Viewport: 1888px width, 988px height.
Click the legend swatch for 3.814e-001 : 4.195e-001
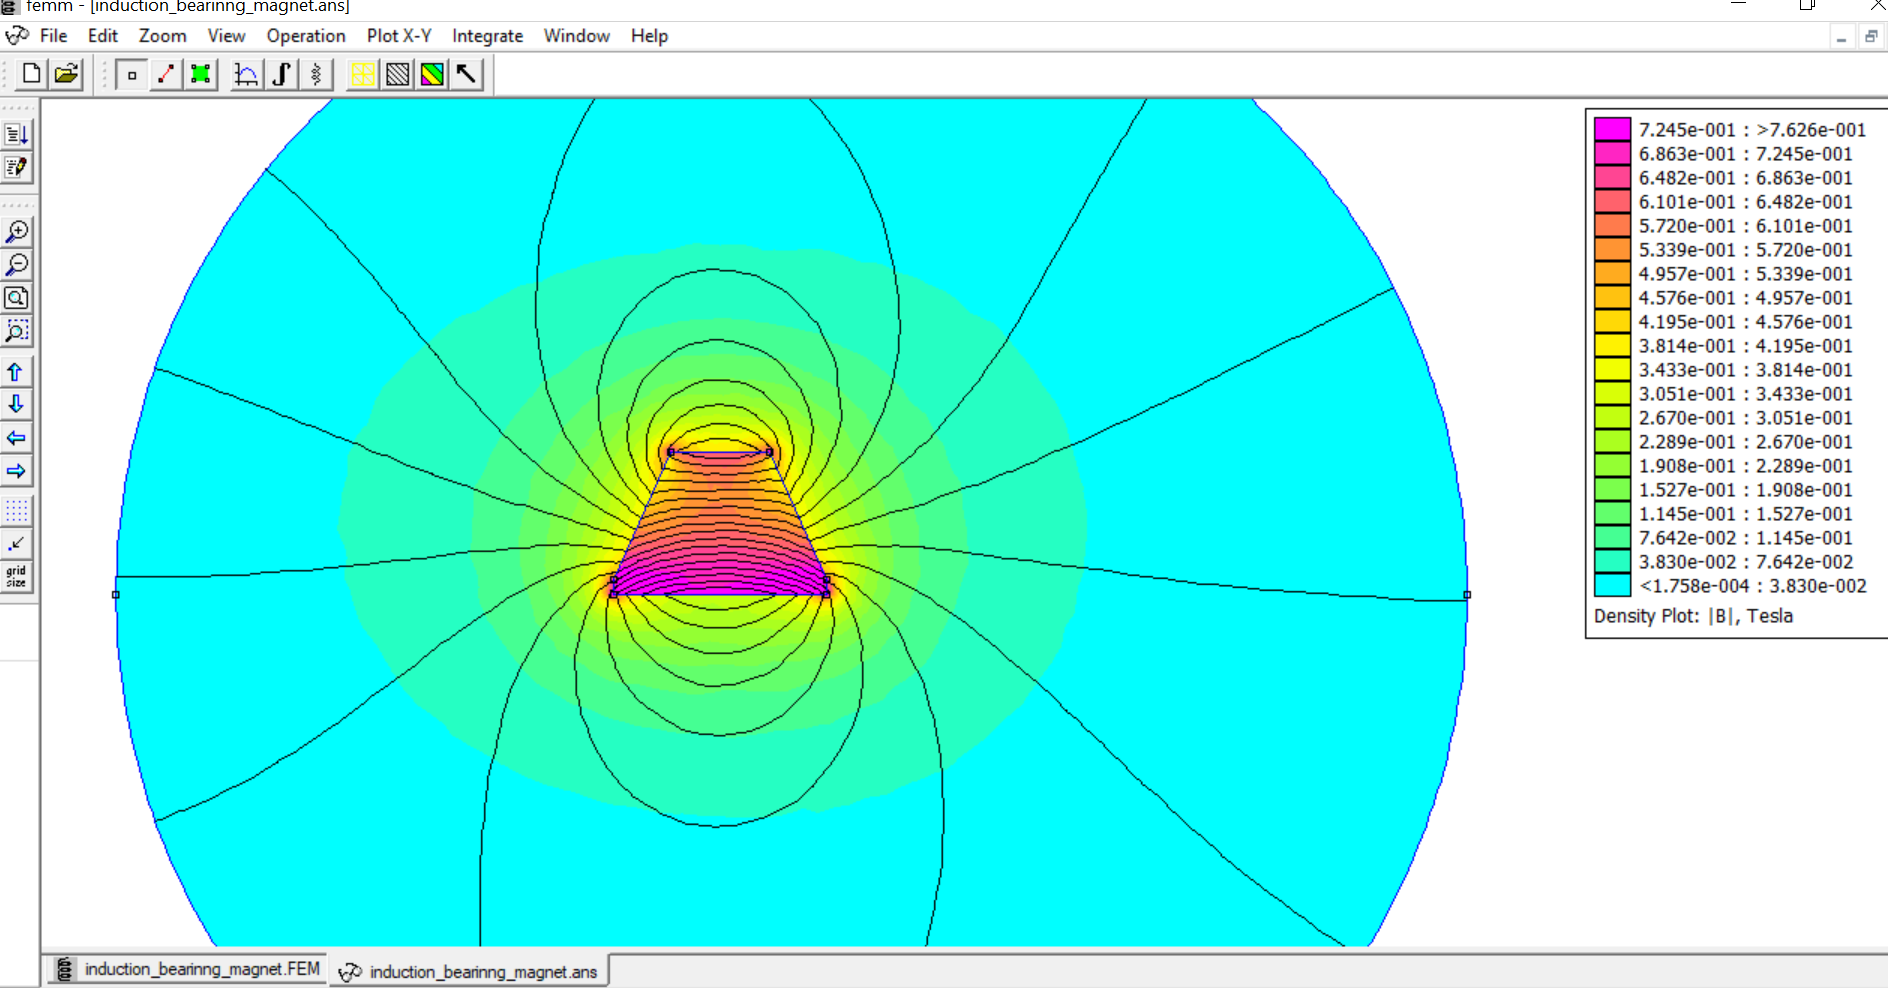[x=1612, y=346]
